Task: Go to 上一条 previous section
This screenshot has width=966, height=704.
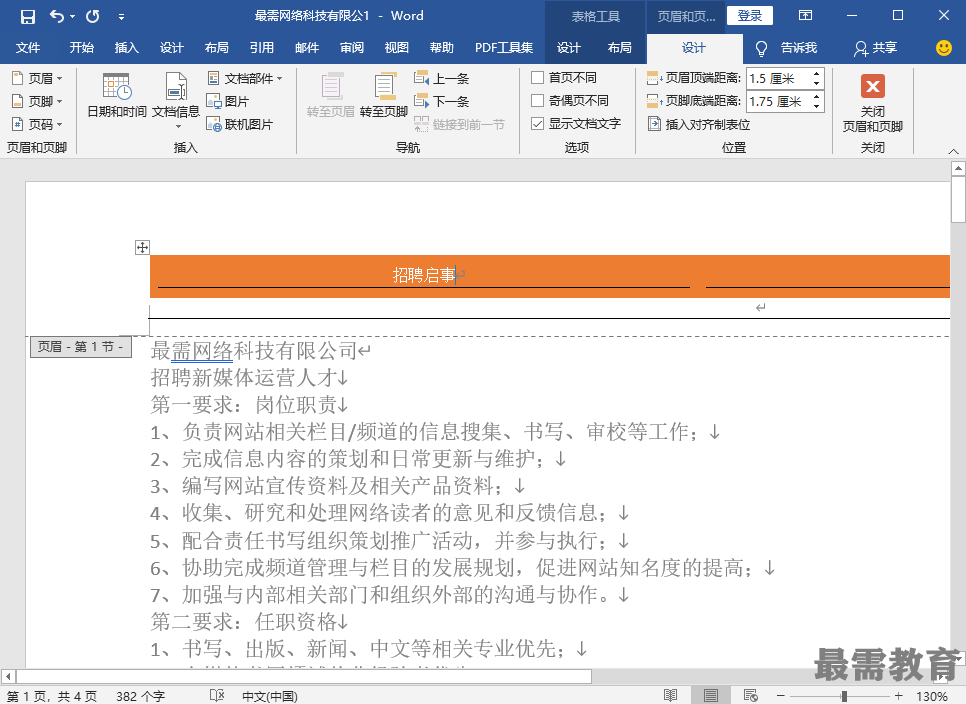Action: pyautogui.click(x=442, y=78)
